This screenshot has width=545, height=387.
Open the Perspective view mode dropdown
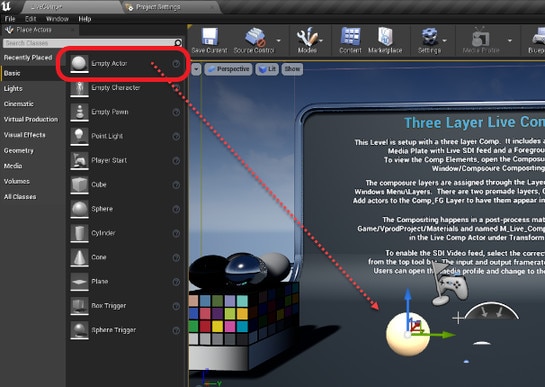click(x=229, y=69)
